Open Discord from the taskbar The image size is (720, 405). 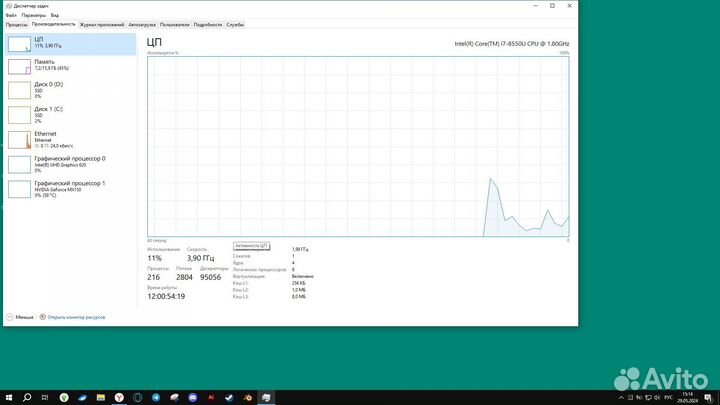tap(193, 398)
